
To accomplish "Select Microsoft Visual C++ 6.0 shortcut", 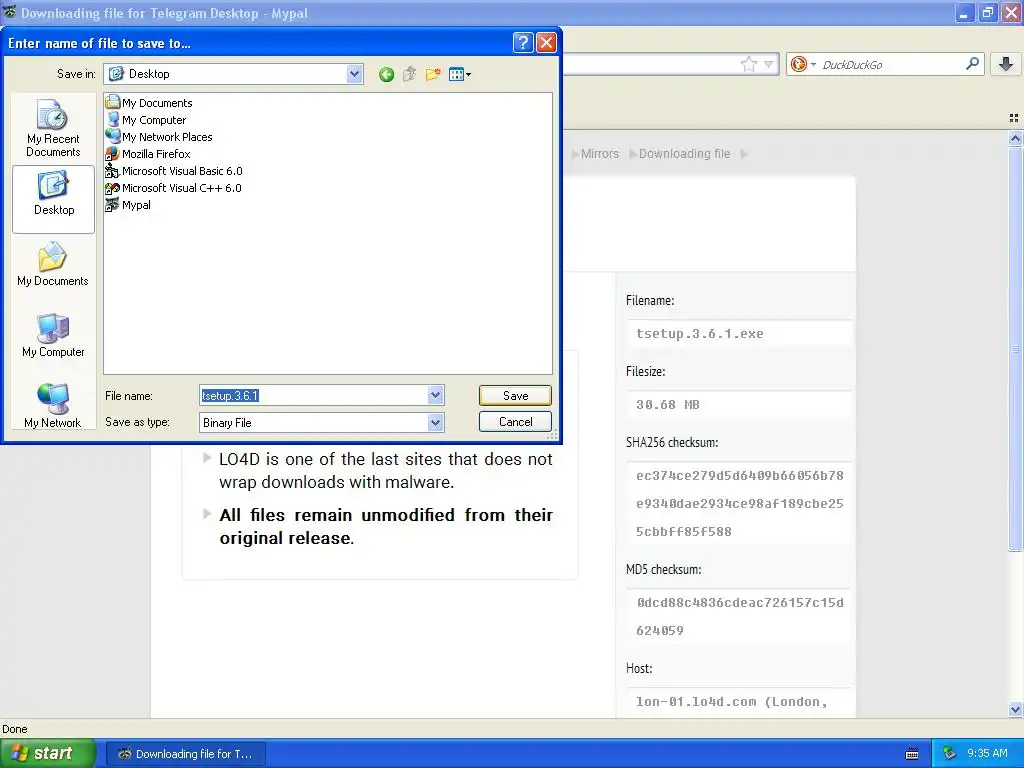I will tap(174, 187).
